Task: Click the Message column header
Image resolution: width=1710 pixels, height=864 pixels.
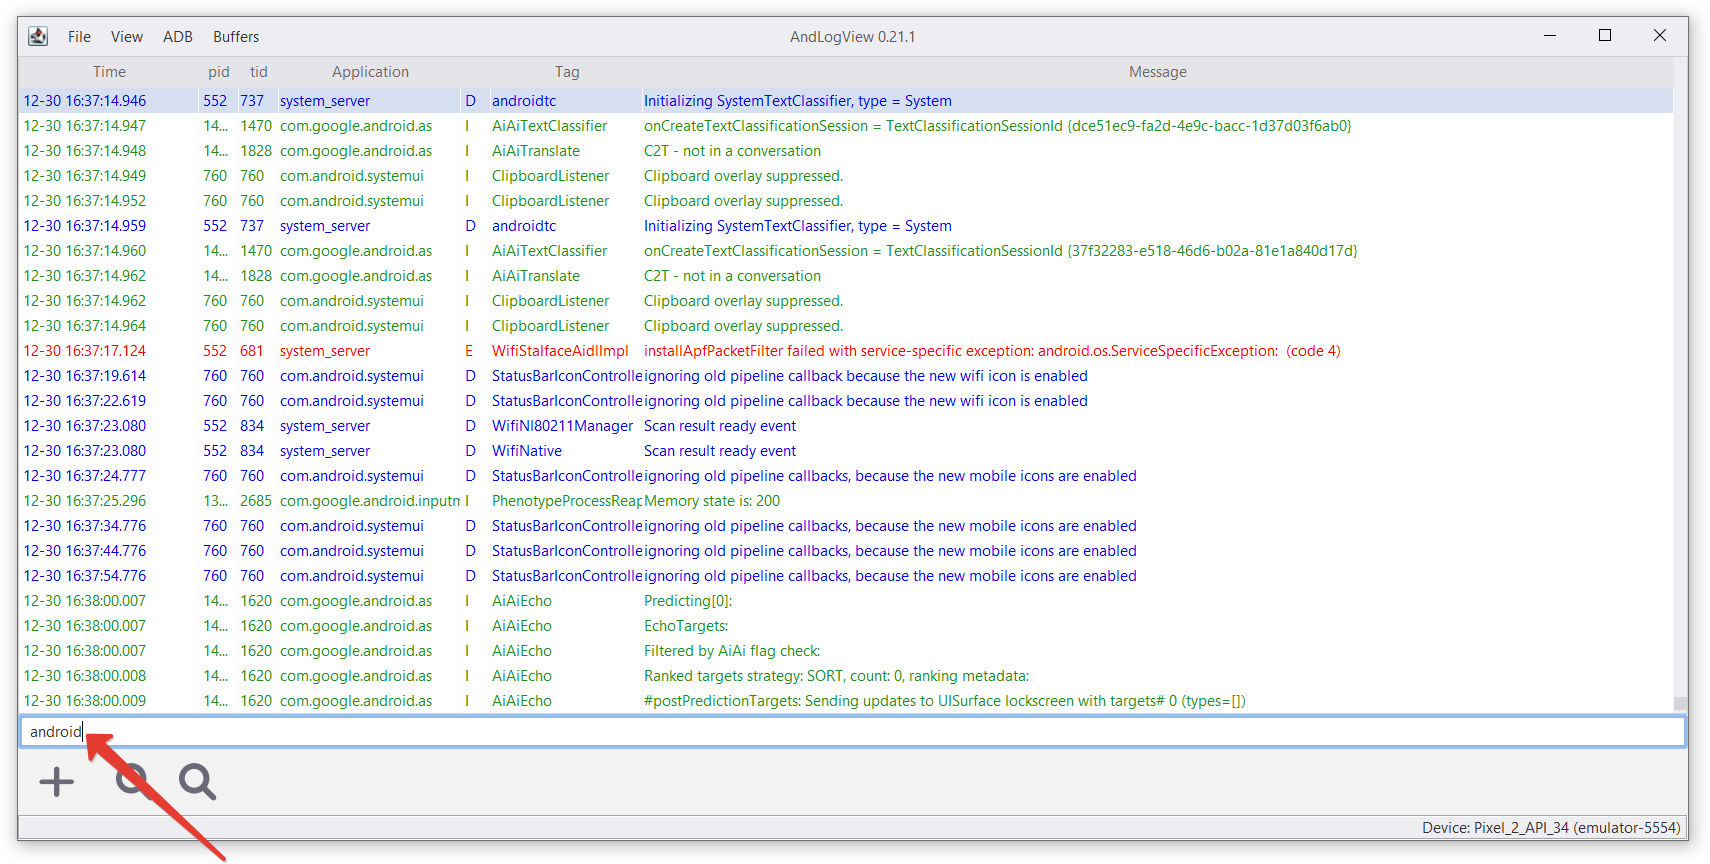Action: pos(1157,72)
